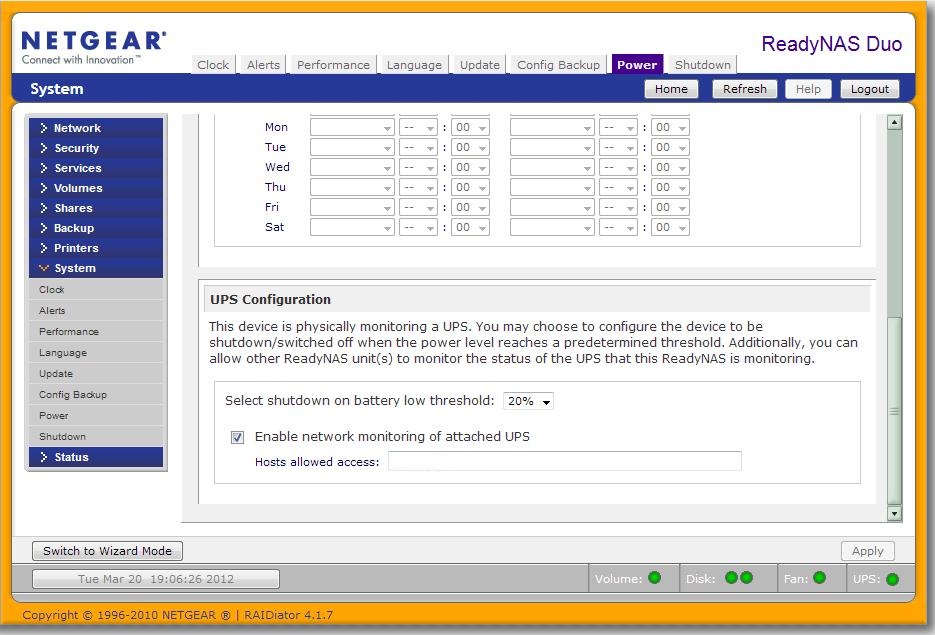Click the scroll down arrow
935x635 pixels.
click(x=894, y=514)
